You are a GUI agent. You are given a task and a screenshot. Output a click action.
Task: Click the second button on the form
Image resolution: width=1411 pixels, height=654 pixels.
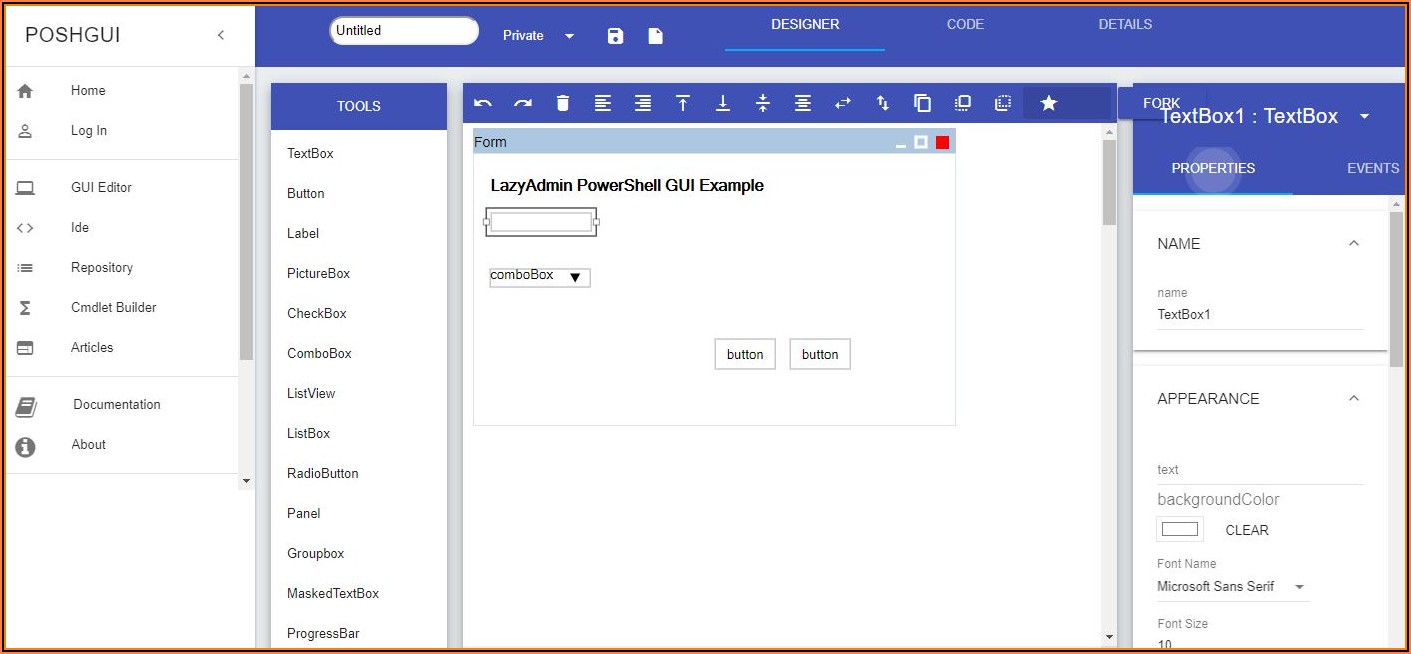coord(820,354)
